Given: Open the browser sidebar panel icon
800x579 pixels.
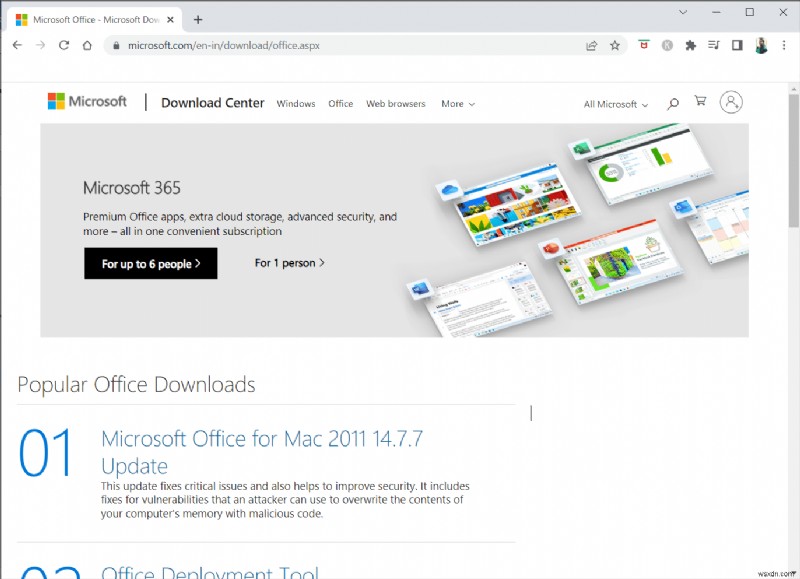Looking at the screenshot, I should 737,45.
